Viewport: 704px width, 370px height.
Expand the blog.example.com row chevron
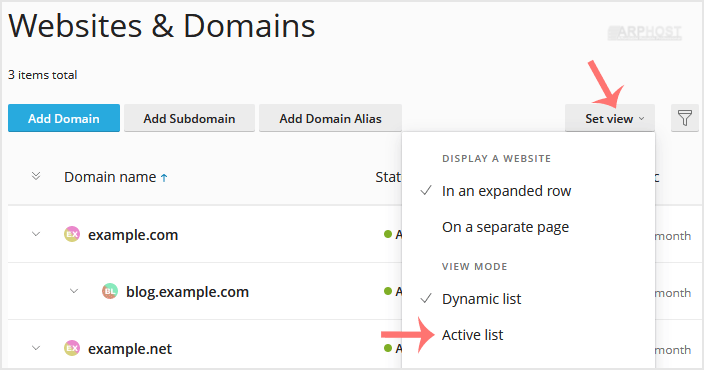pyautogui.click(x=74, y=291)
